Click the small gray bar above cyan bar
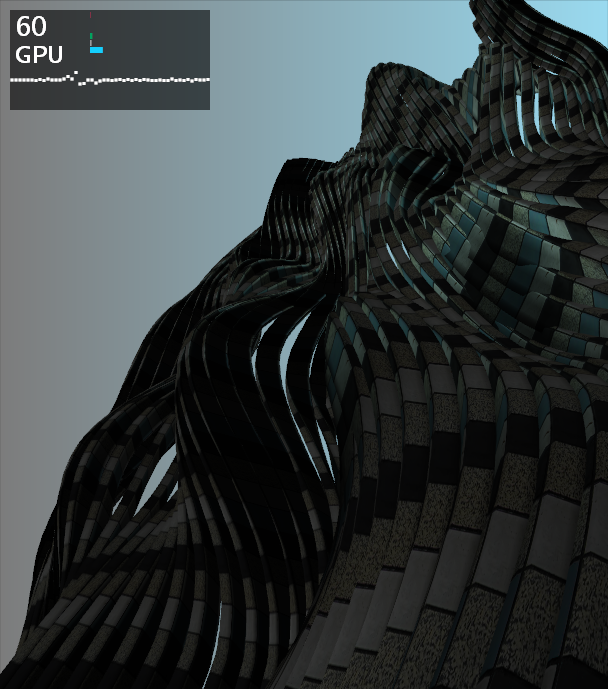 (x=91, y=43)
